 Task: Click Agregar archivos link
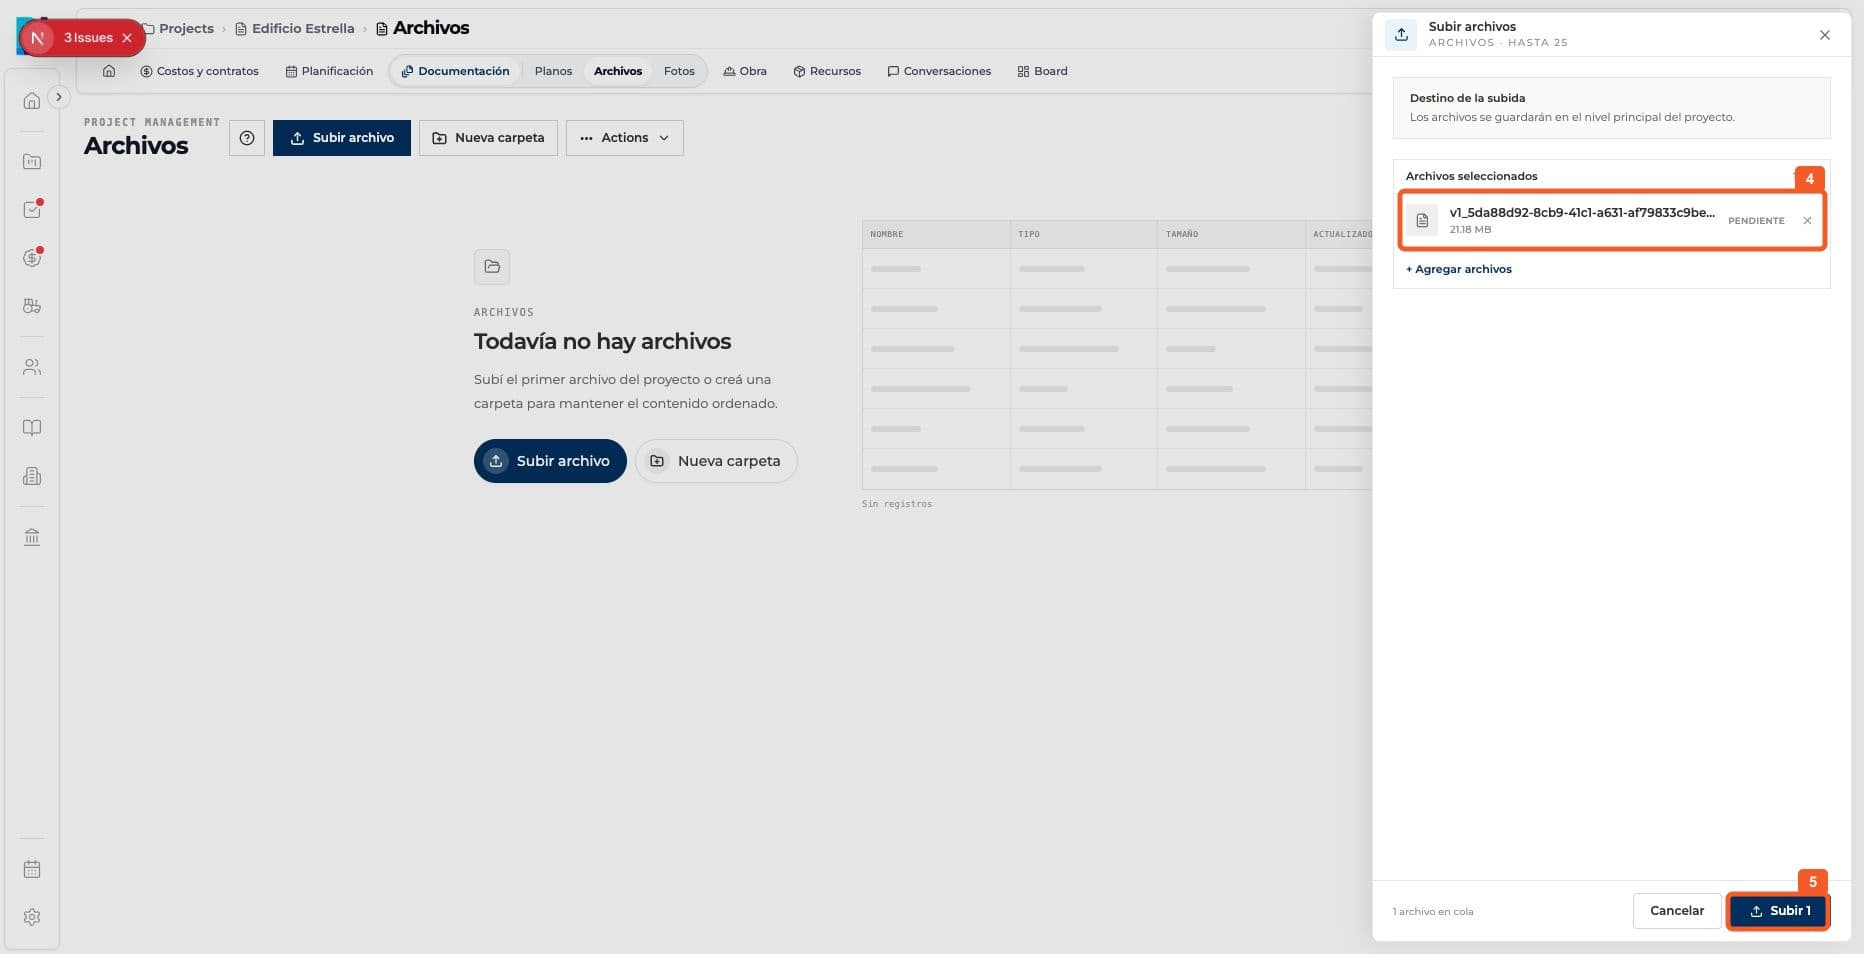[1459, 269]
